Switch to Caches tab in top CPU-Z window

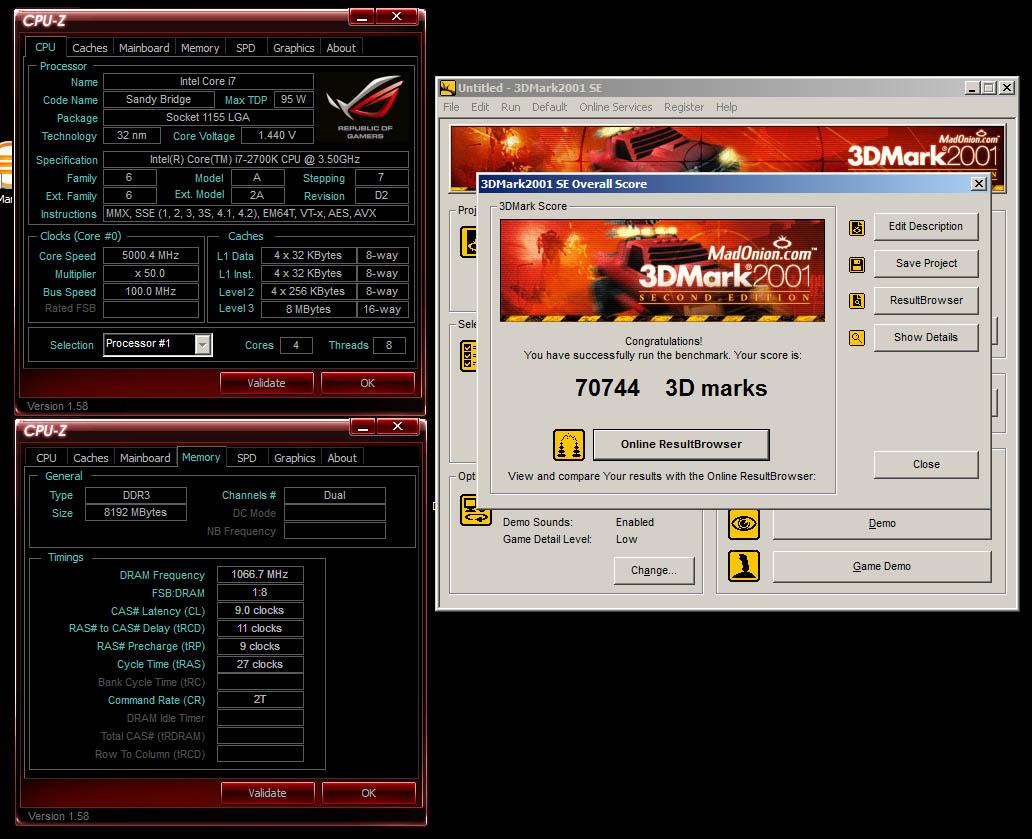[90, 48]
